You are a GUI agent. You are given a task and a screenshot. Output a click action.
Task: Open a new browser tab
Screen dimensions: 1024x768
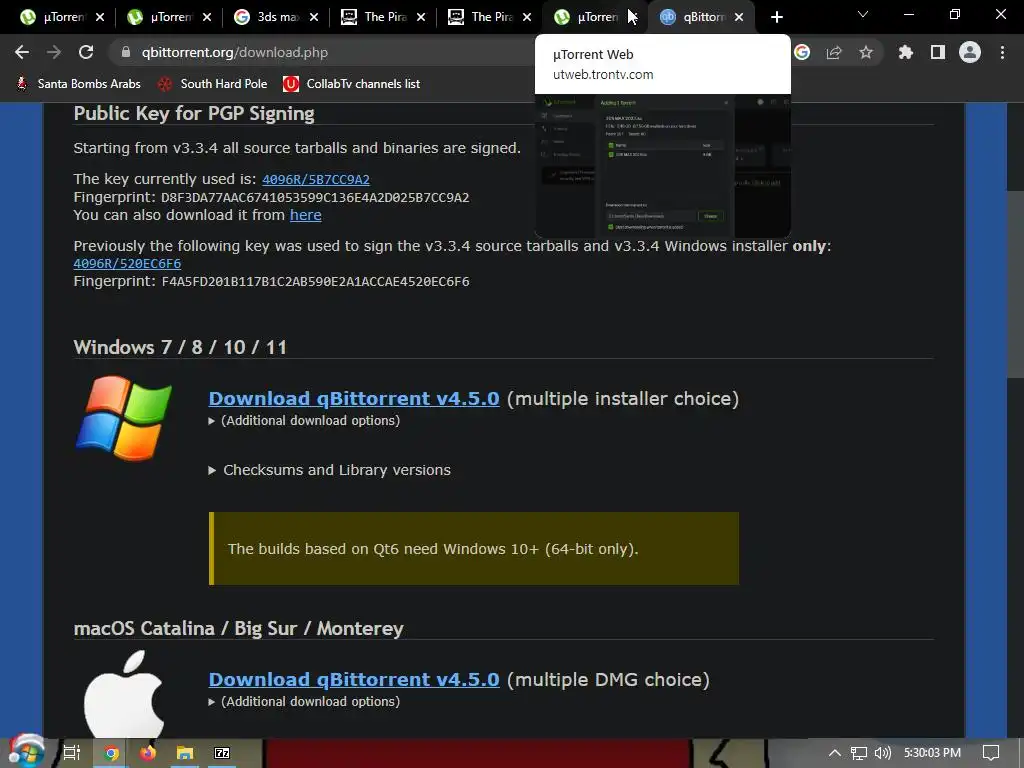[776, 17]
